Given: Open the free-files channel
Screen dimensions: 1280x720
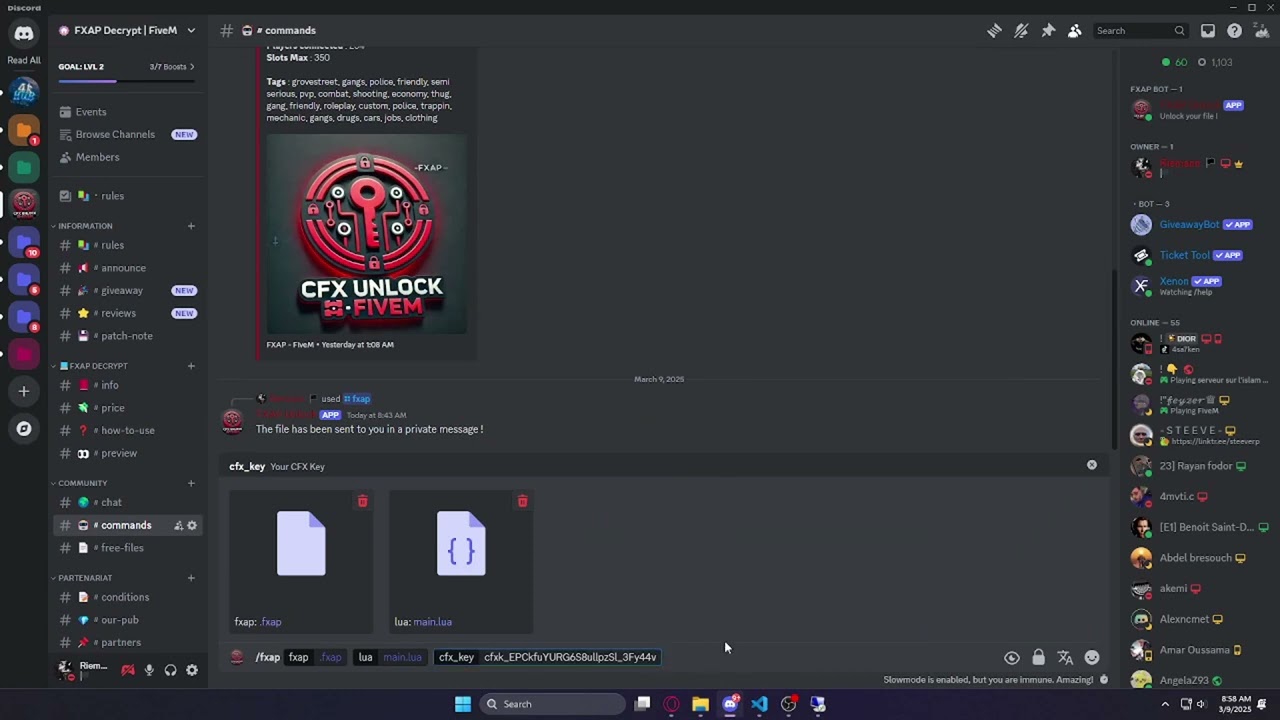Looking at the screenshot, I should [x=127, y=548].
